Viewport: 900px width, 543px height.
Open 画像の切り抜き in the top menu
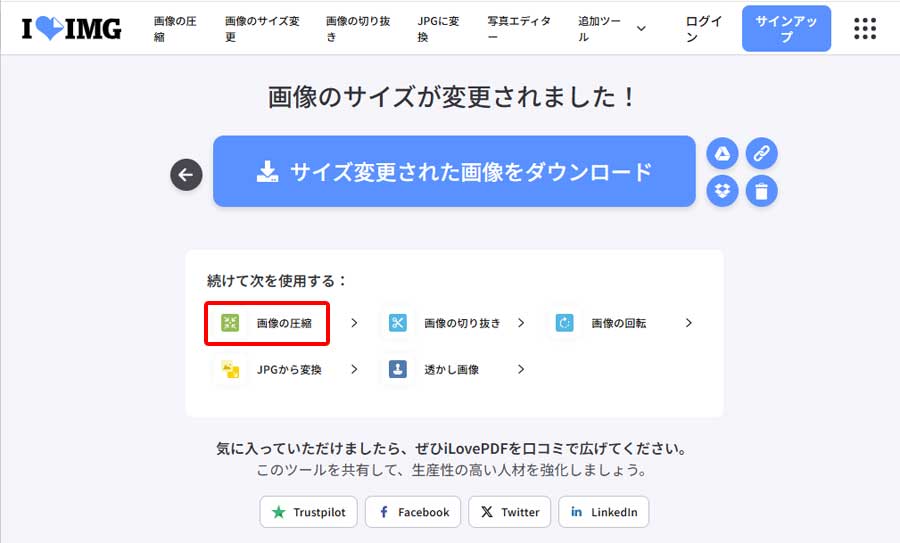pyautogui.click(x=358, y=28)
